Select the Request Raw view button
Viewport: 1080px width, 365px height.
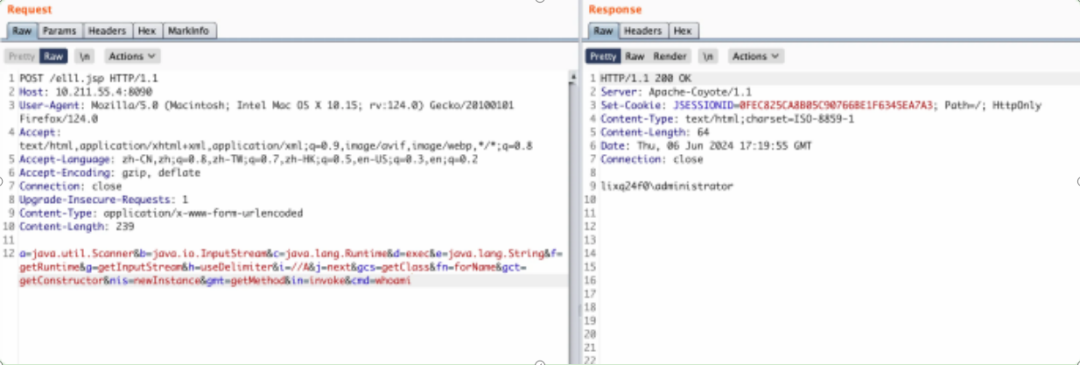click(53, 56)
